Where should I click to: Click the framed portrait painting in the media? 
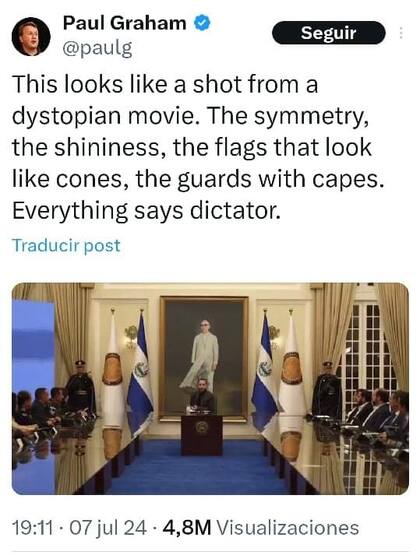click(x=204, y=358)
